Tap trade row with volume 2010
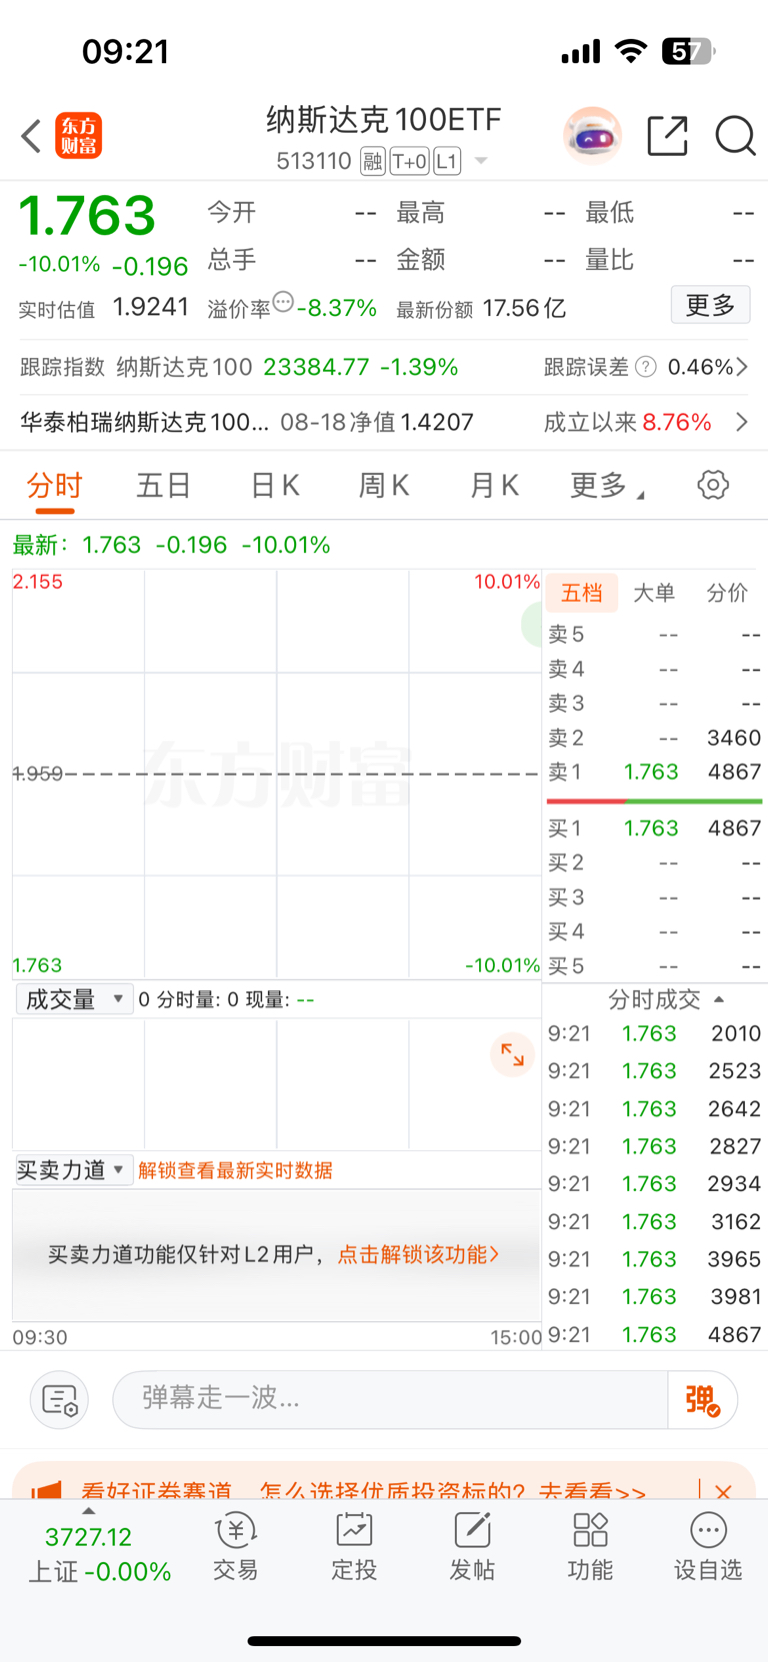The image size is (768, 1663). 654,1033
